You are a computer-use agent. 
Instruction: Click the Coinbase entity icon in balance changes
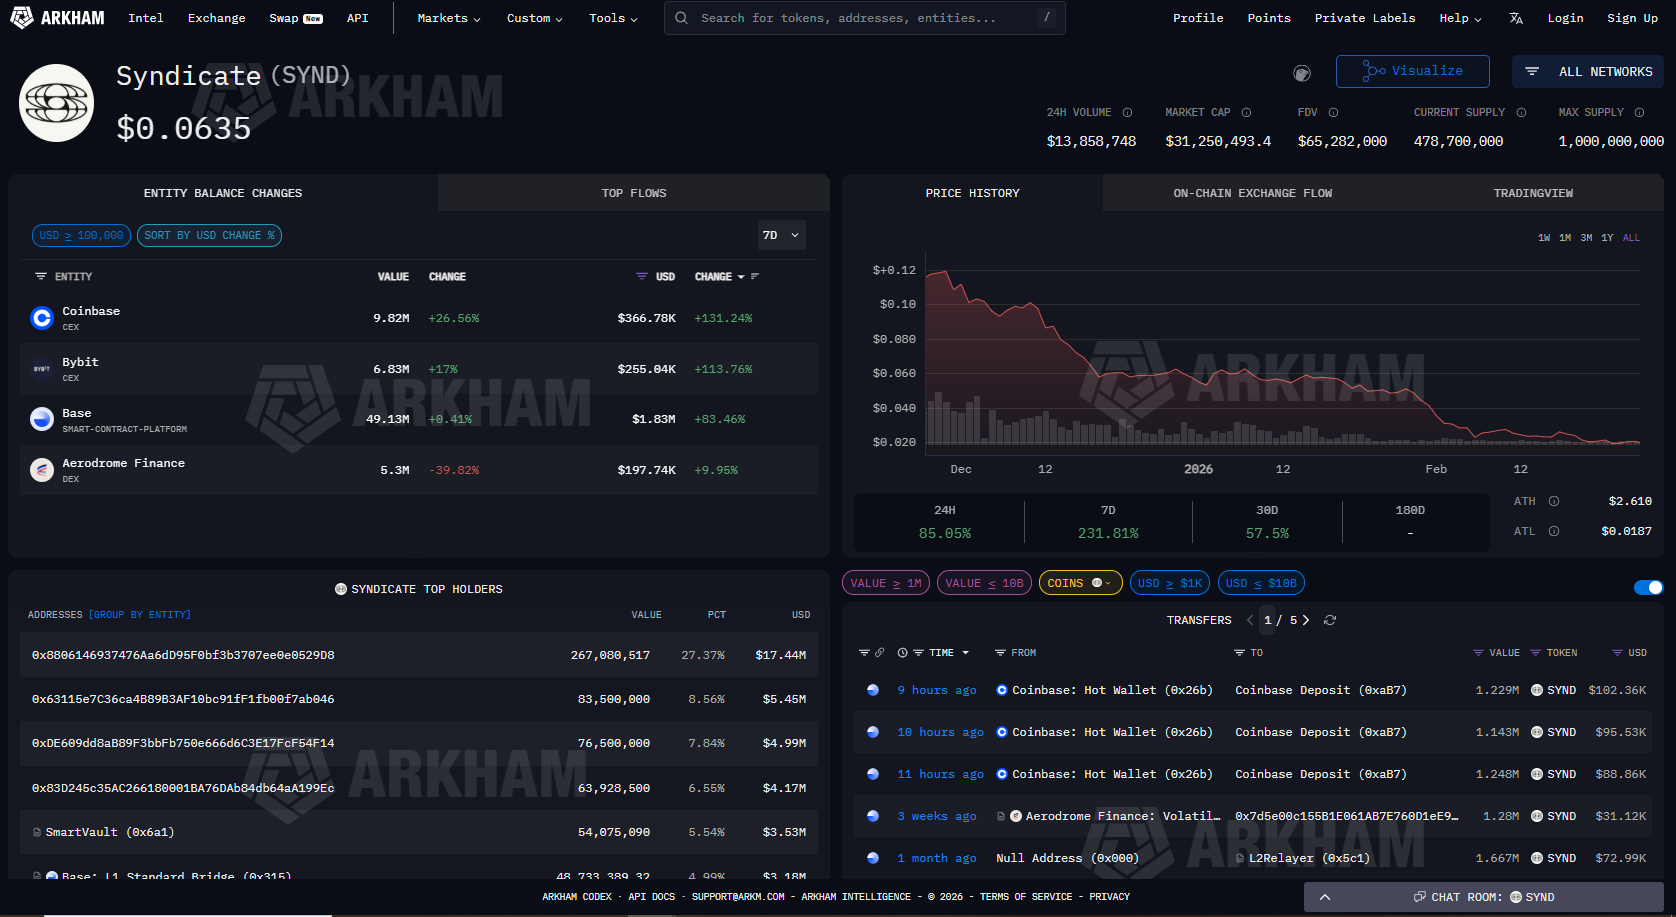(42, 317)
